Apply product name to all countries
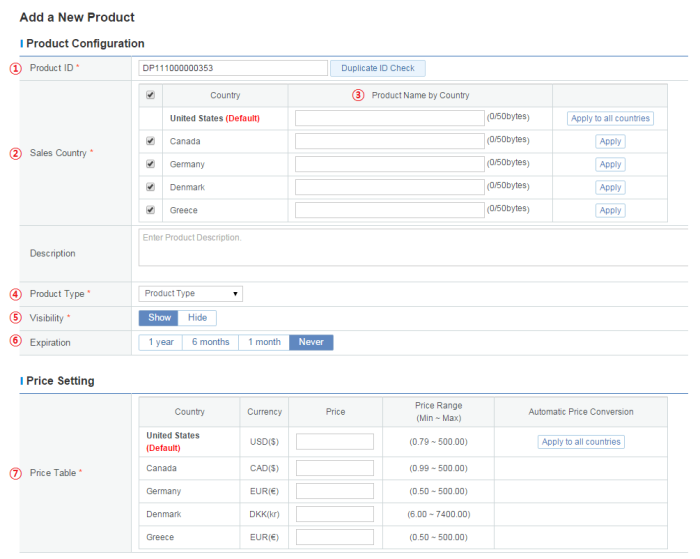This screenshot has height=559, width=700. 610,118
